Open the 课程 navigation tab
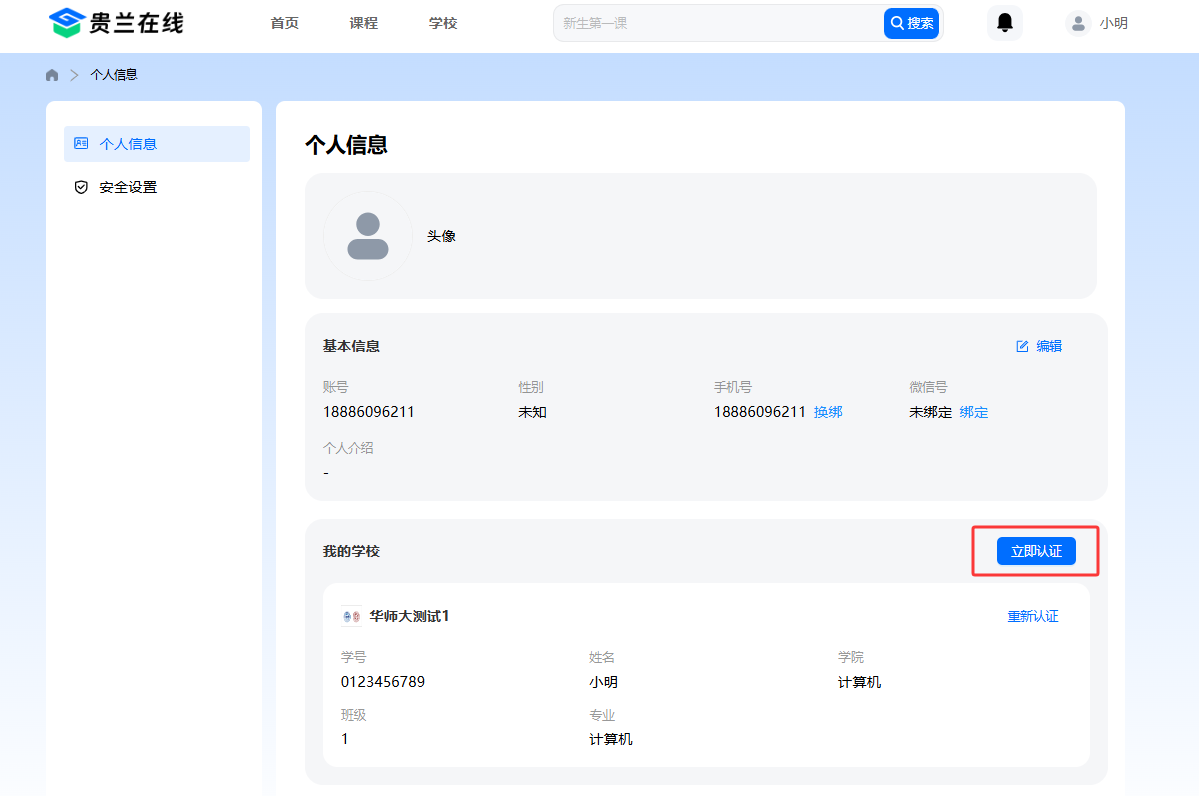 (363, 23)
